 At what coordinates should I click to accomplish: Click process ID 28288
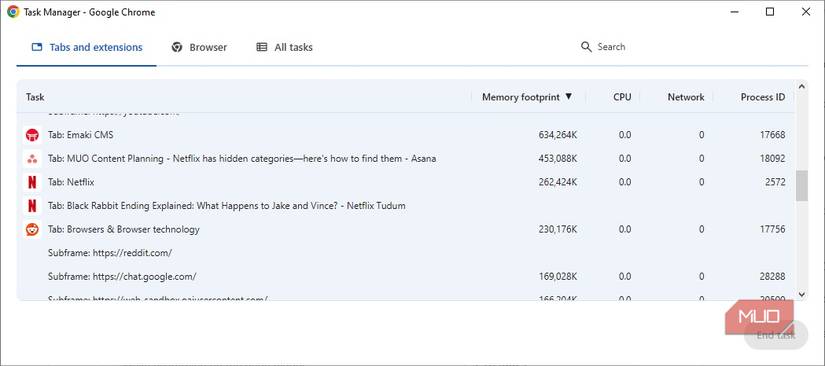click(772, 277)
